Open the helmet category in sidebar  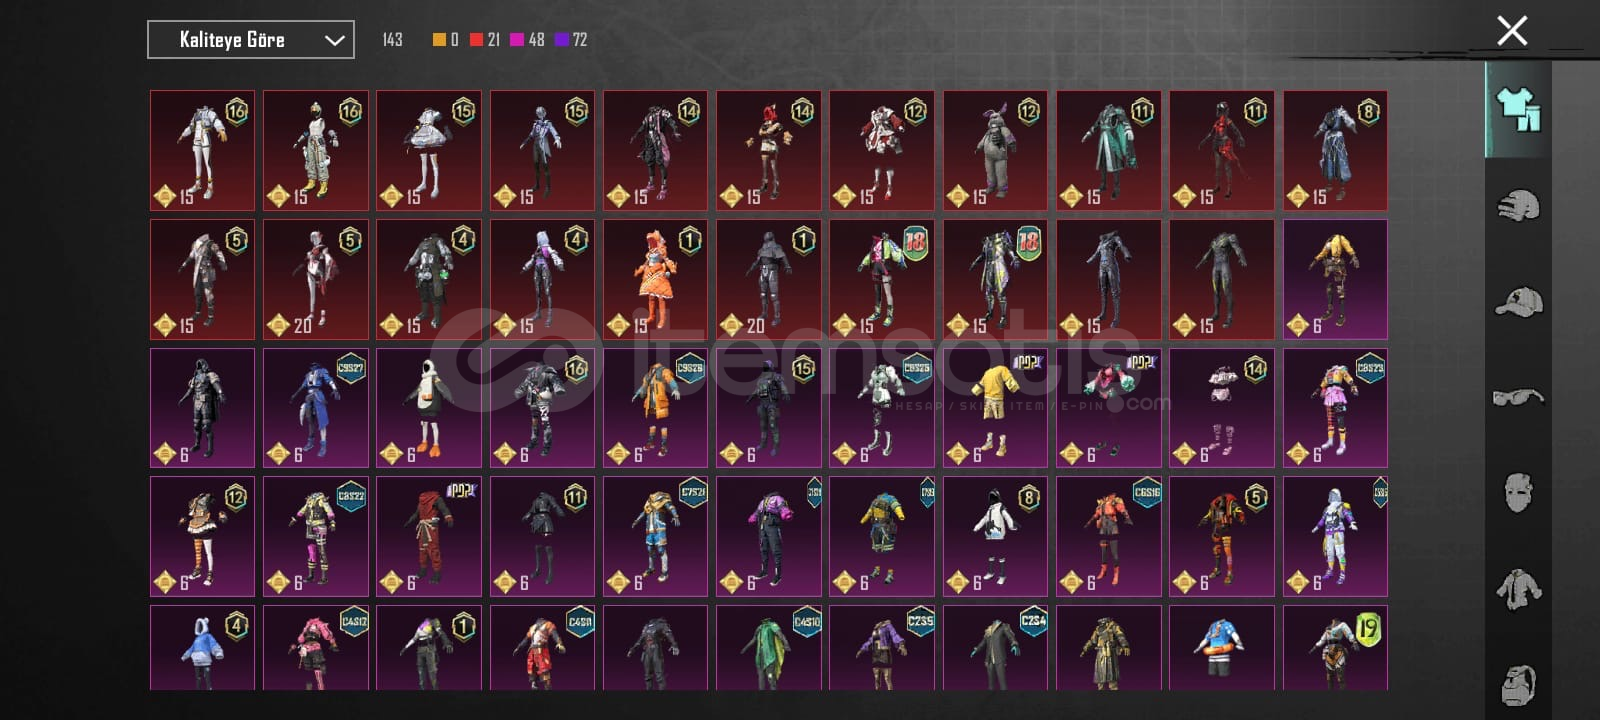1517,206
